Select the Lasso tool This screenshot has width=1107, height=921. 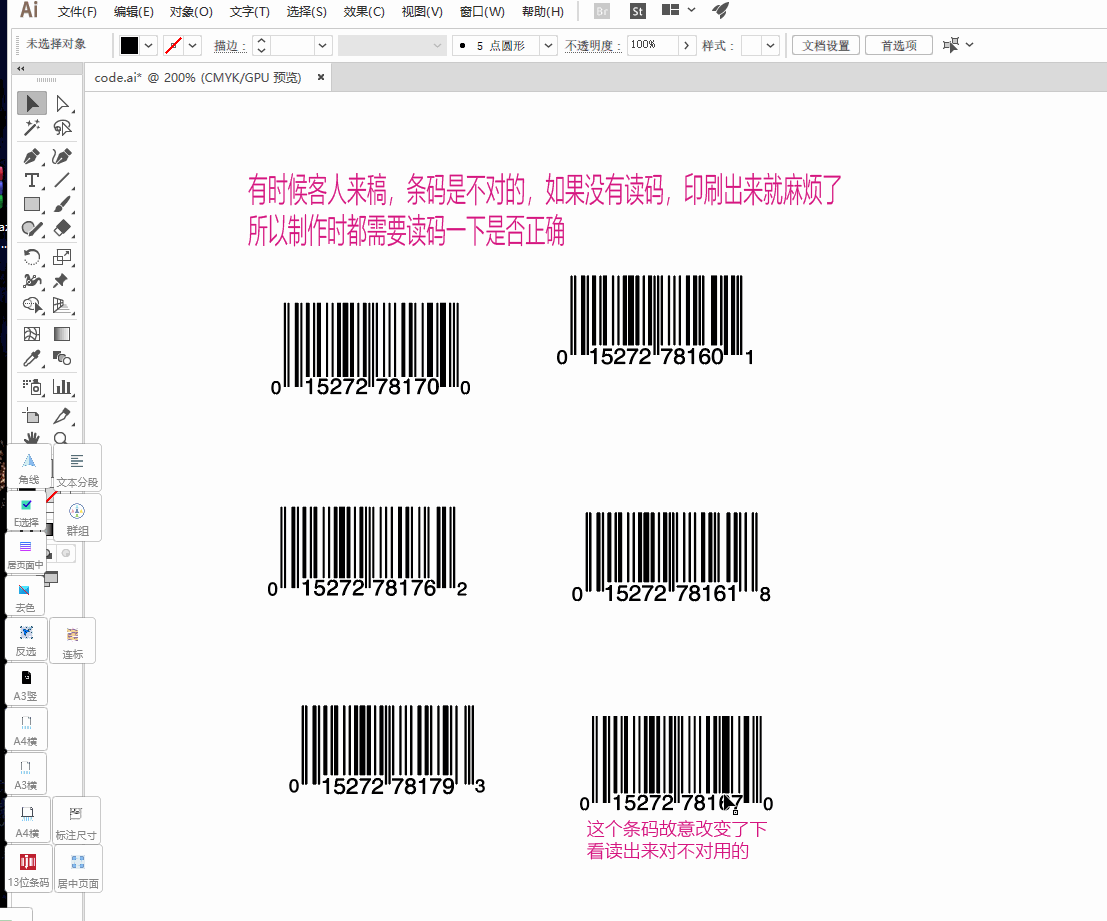coord(62,128)
